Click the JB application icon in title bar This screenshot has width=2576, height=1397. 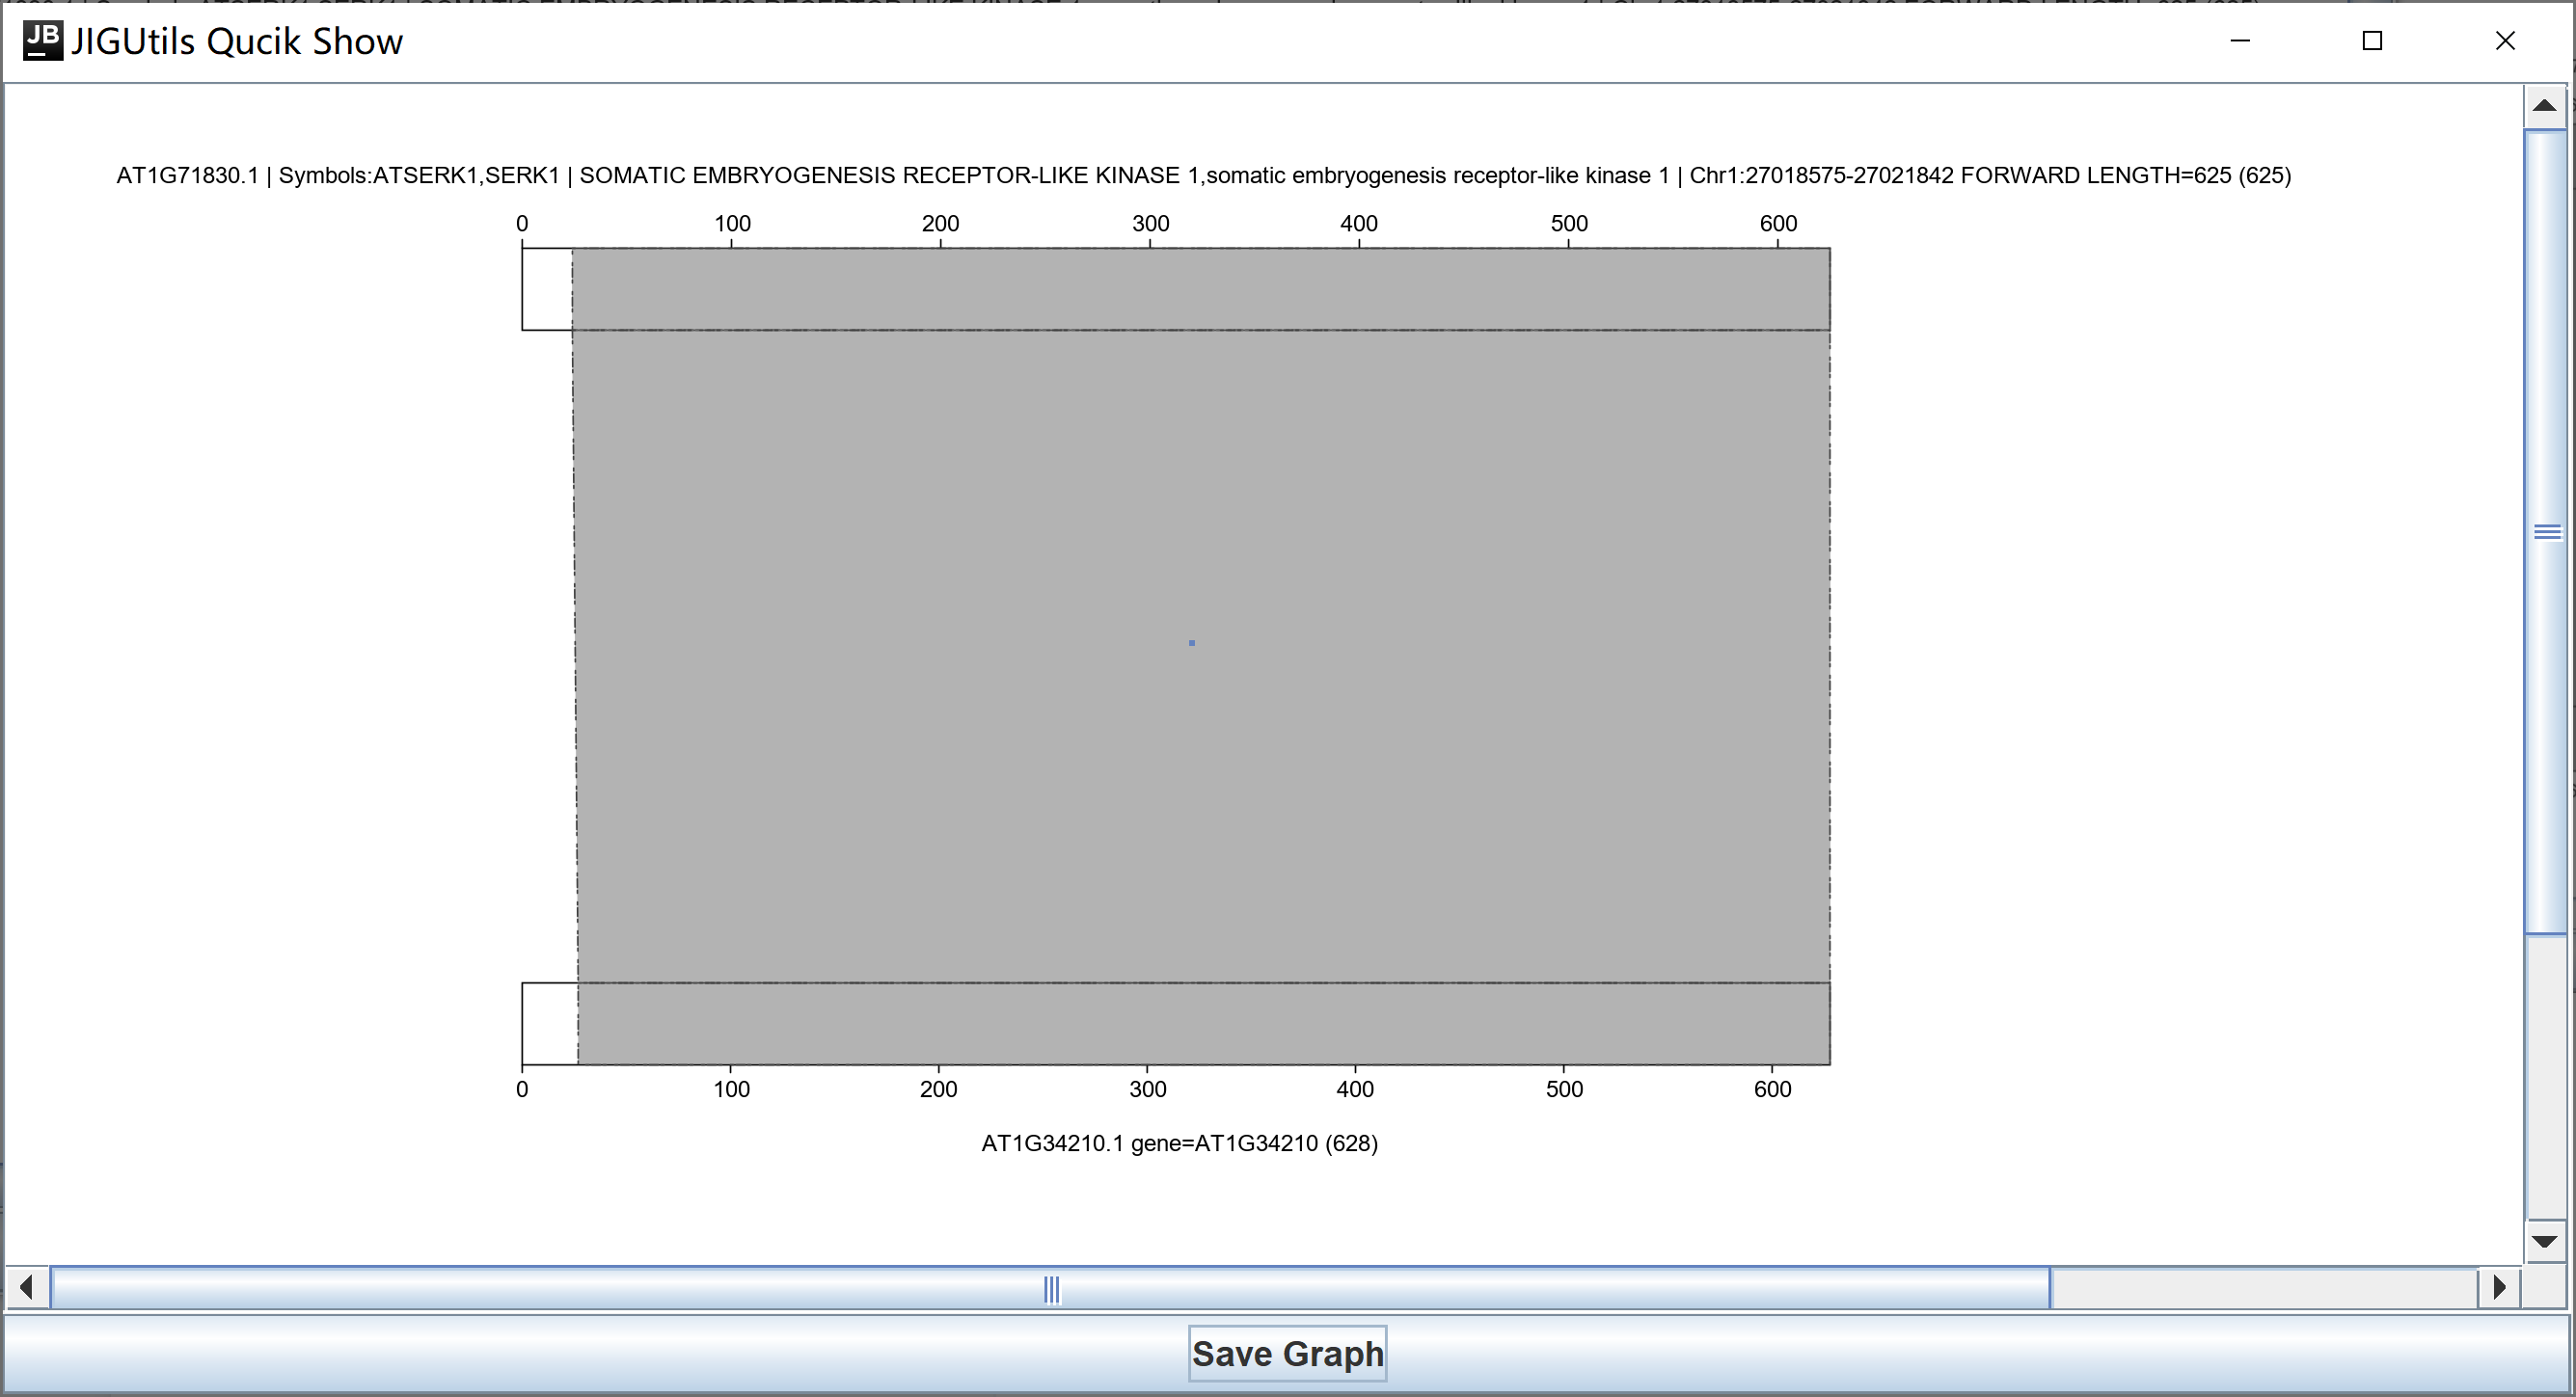point(42,41)
